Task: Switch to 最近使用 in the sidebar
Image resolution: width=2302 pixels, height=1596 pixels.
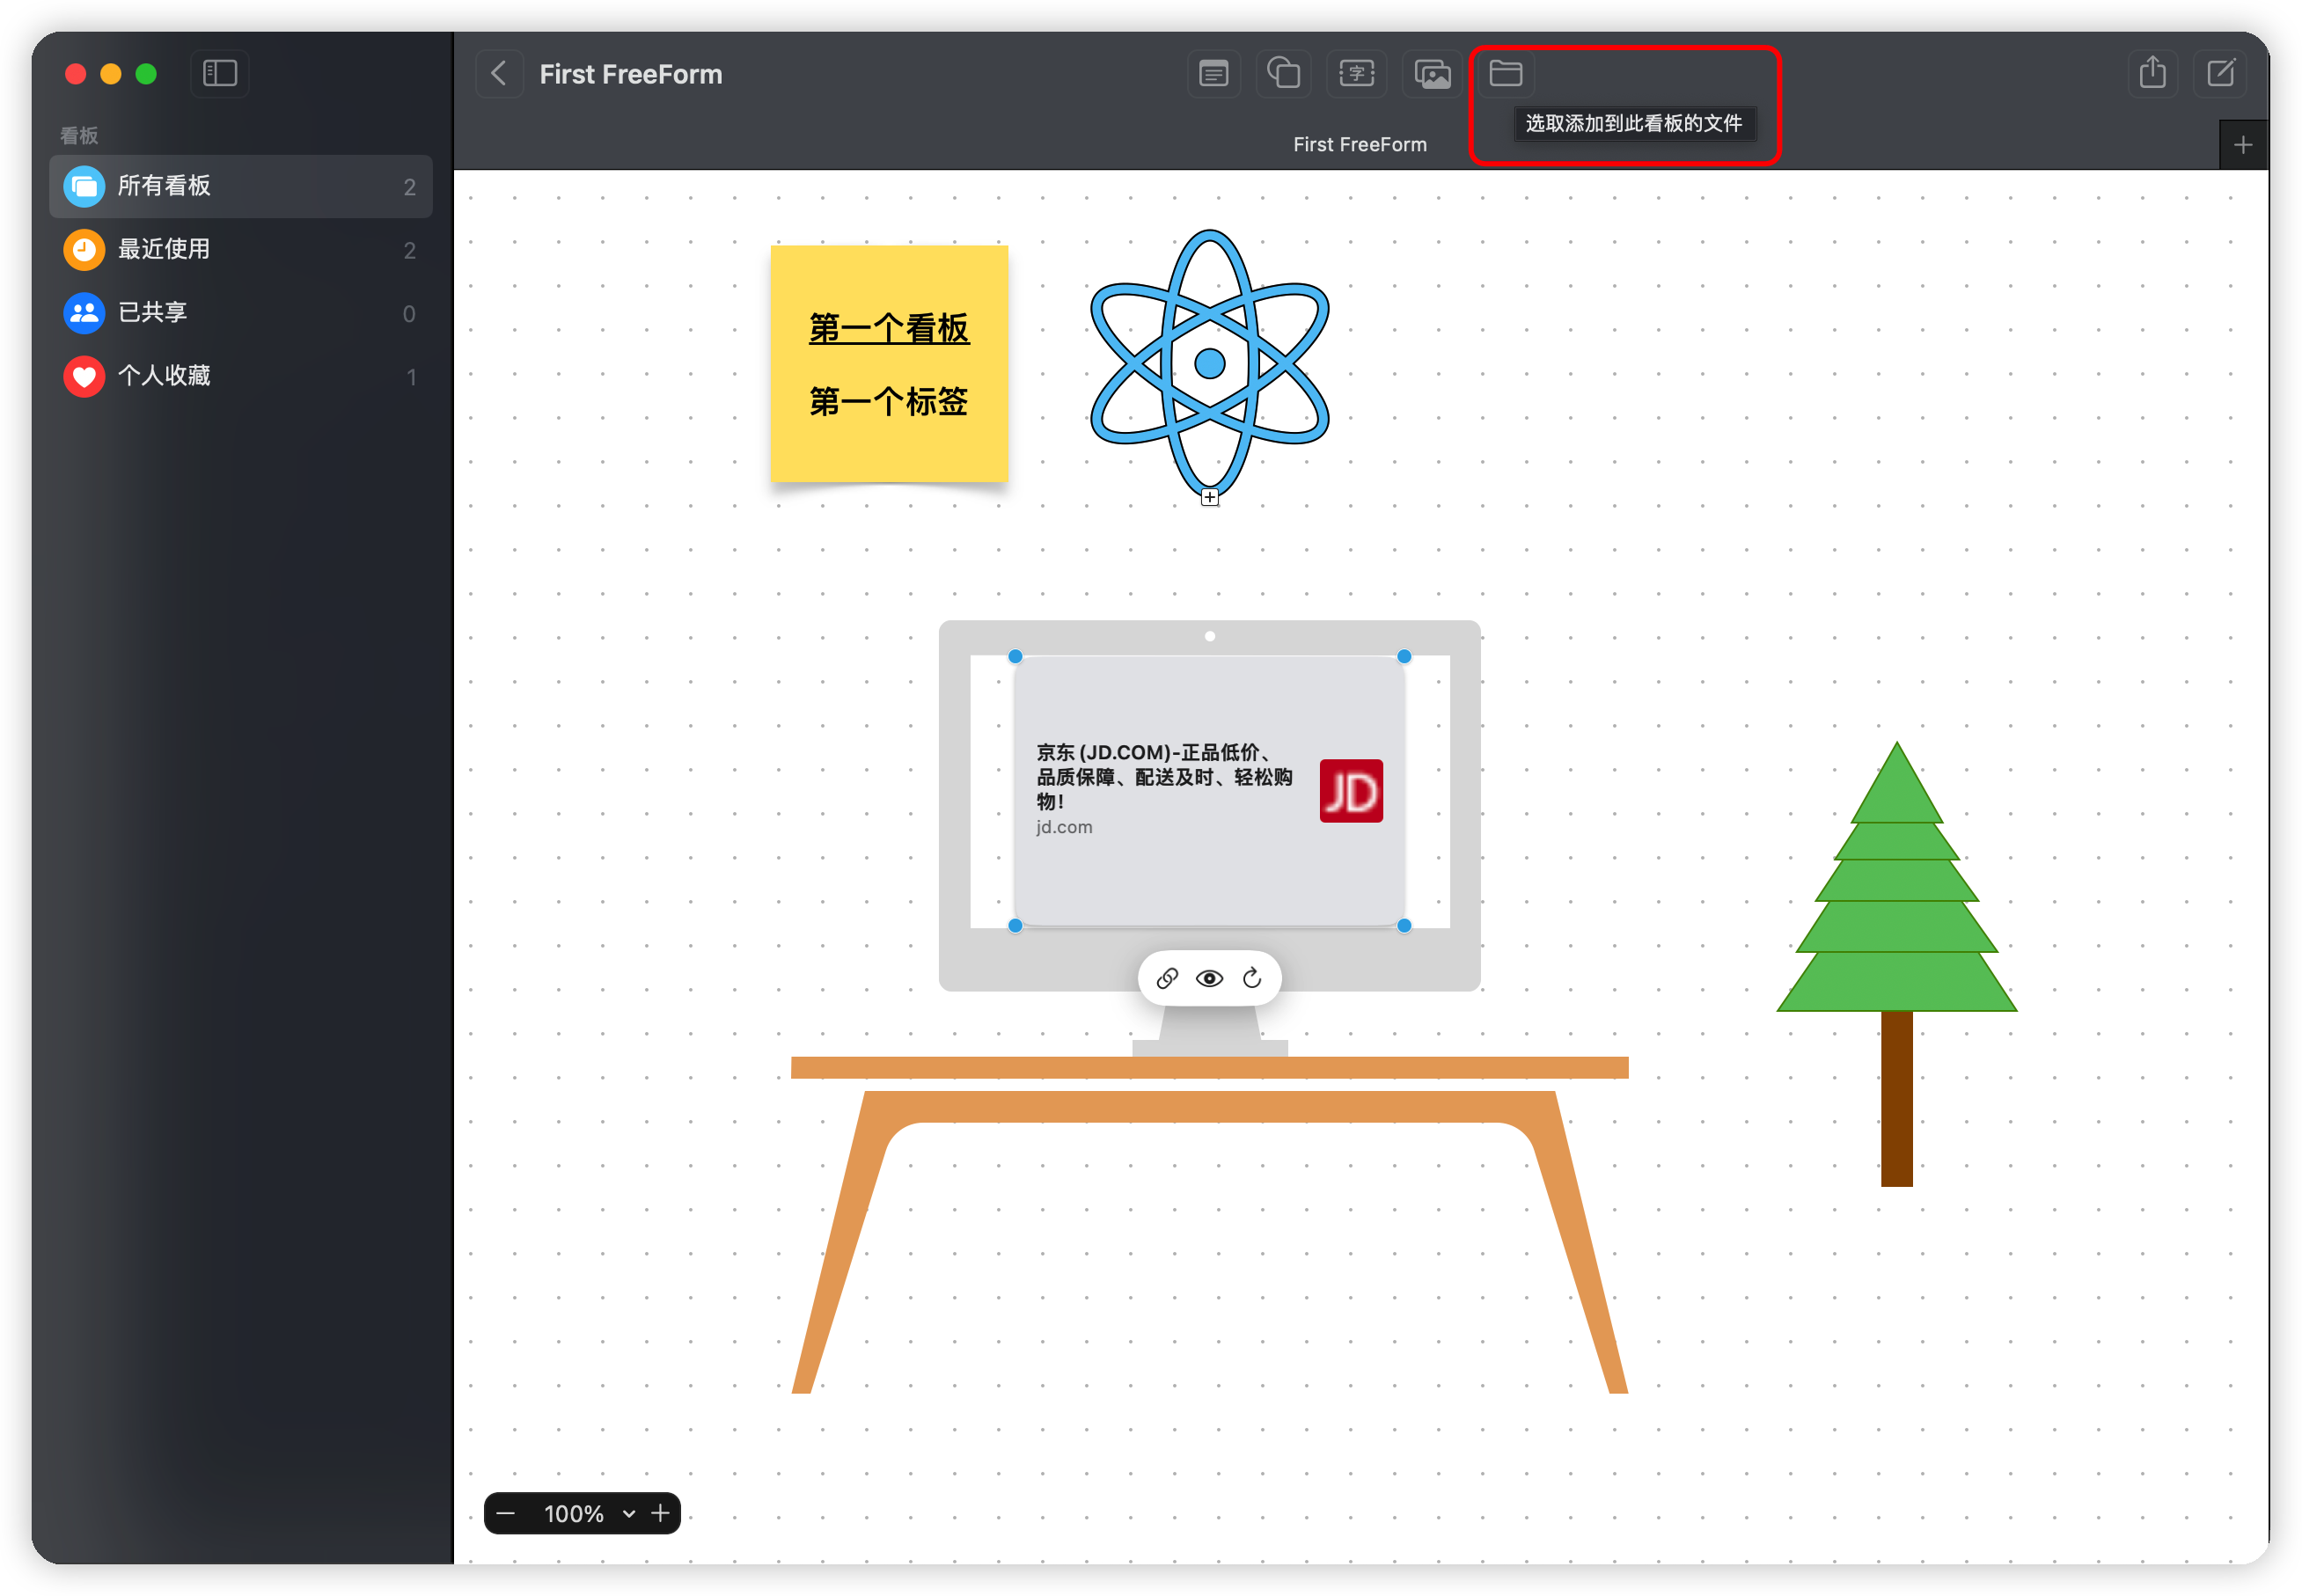Action: coord(165,249)
